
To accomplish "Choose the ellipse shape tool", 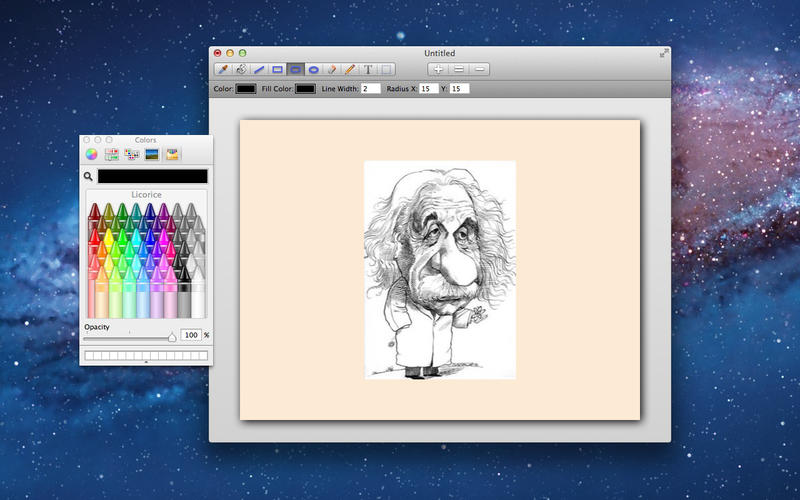I will (314, 69).
